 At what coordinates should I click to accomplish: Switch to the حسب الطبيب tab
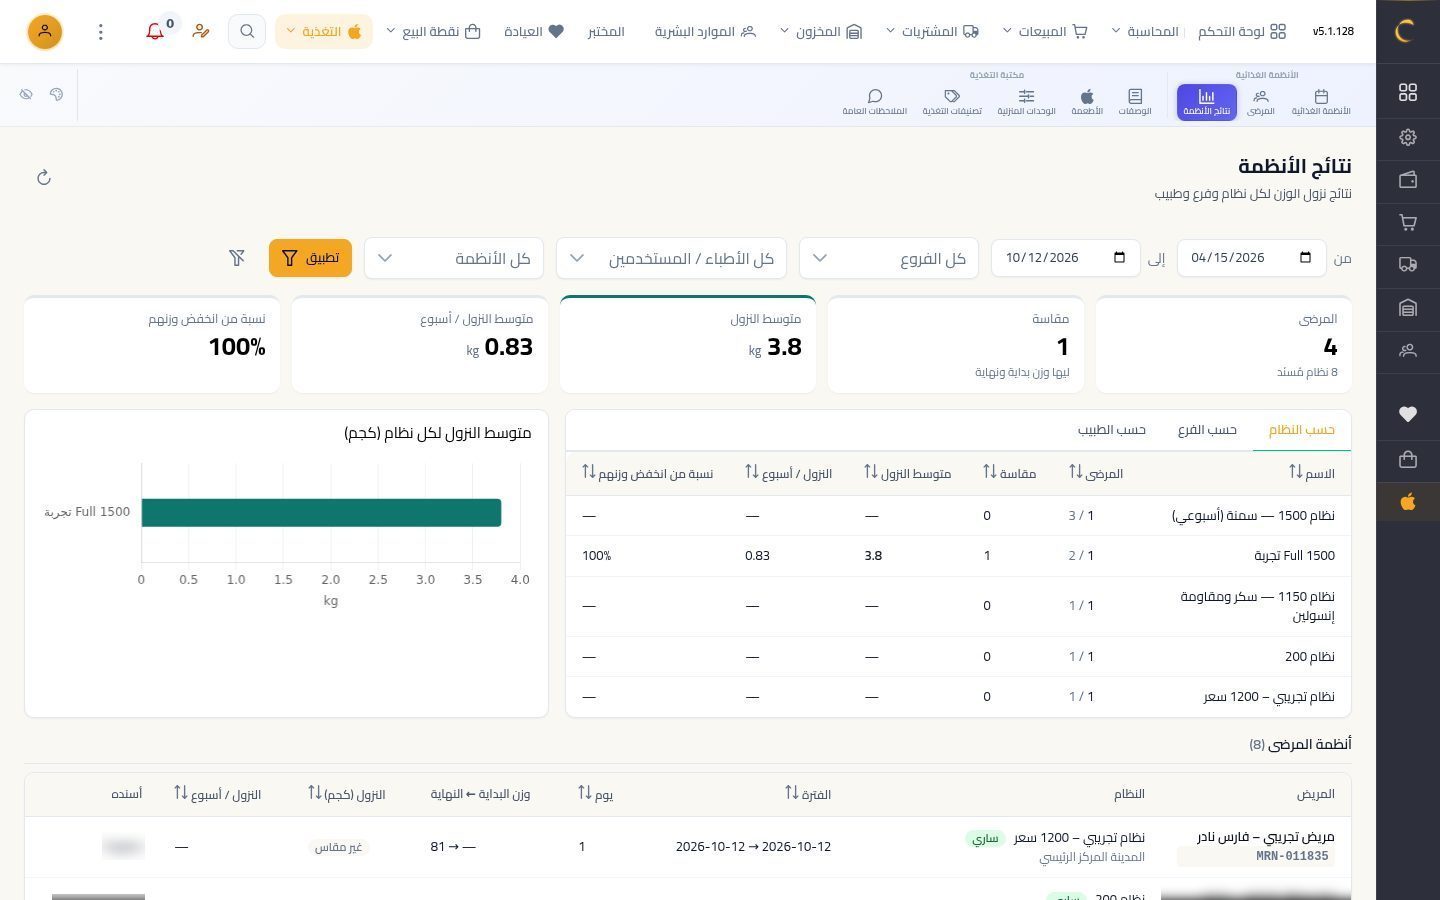point(1112,430)
